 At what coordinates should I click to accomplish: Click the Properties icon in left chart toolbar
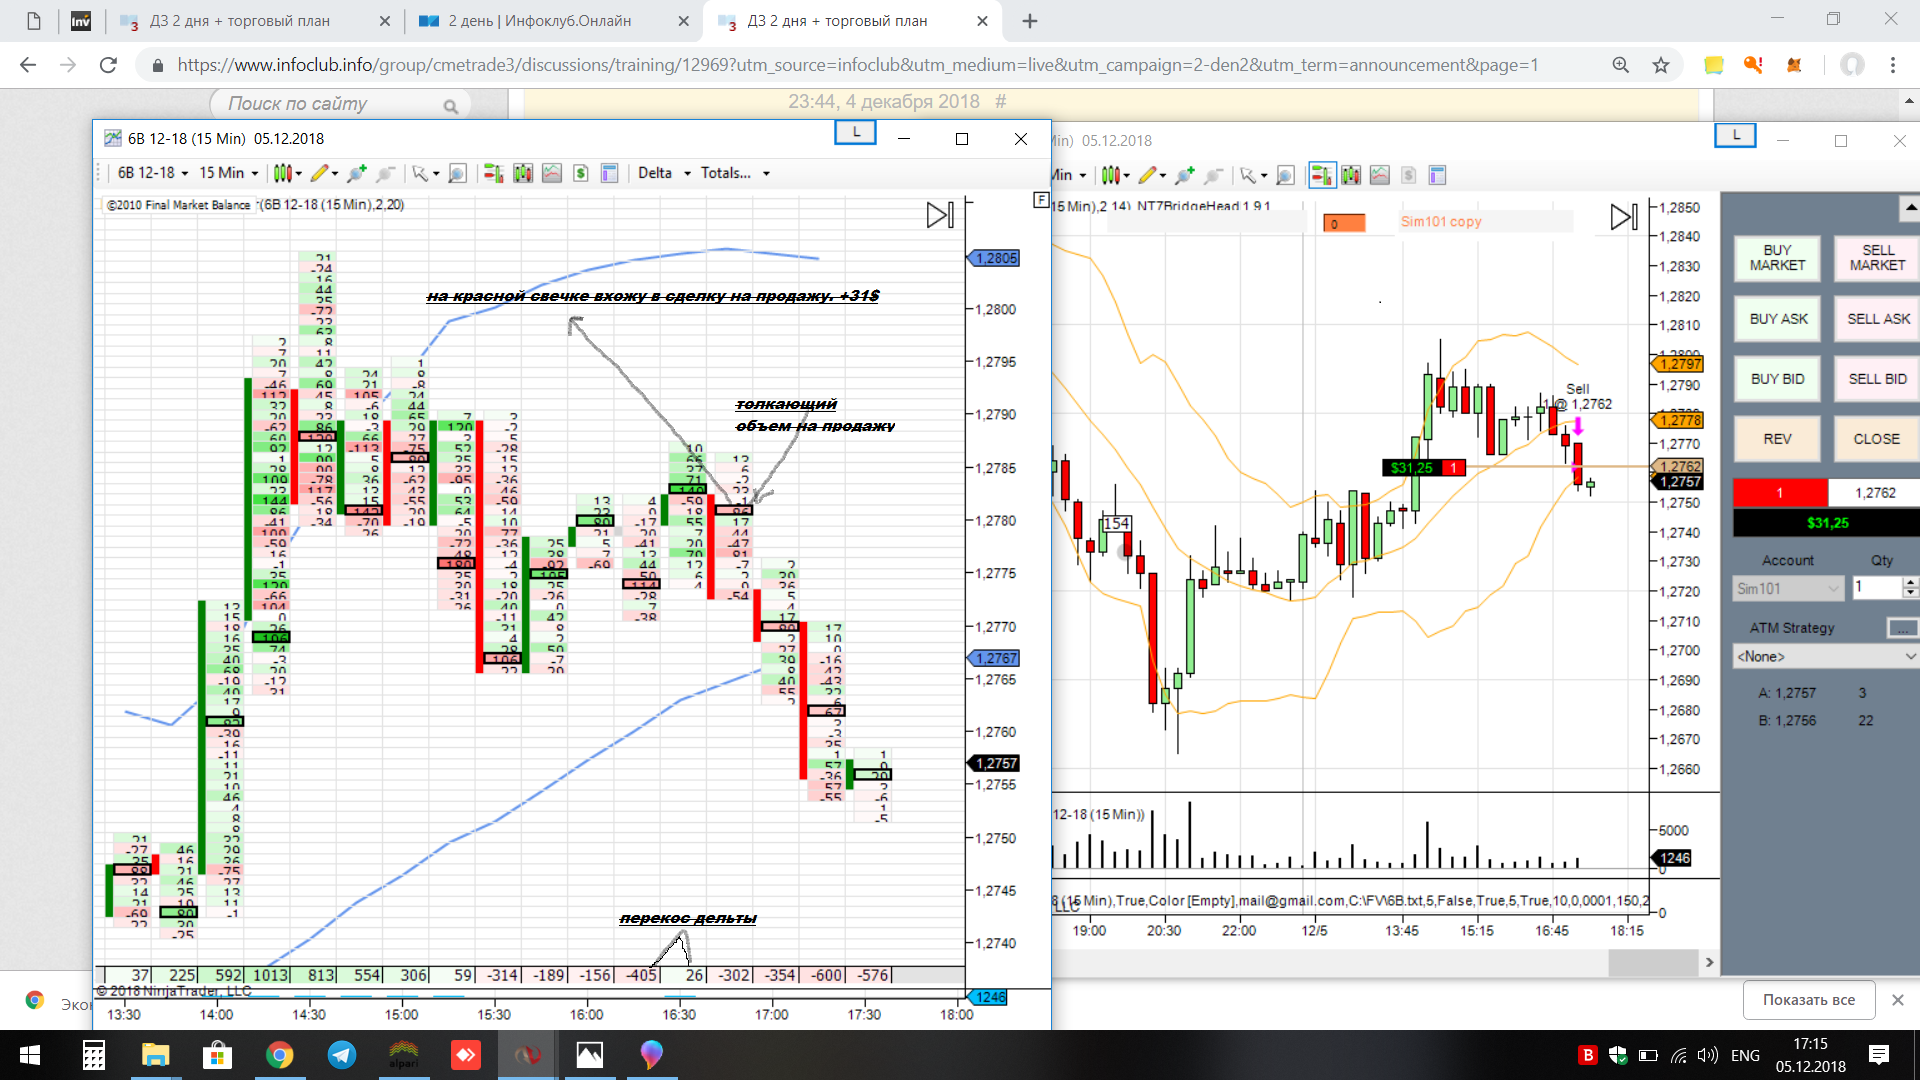[x=609, y=173]
